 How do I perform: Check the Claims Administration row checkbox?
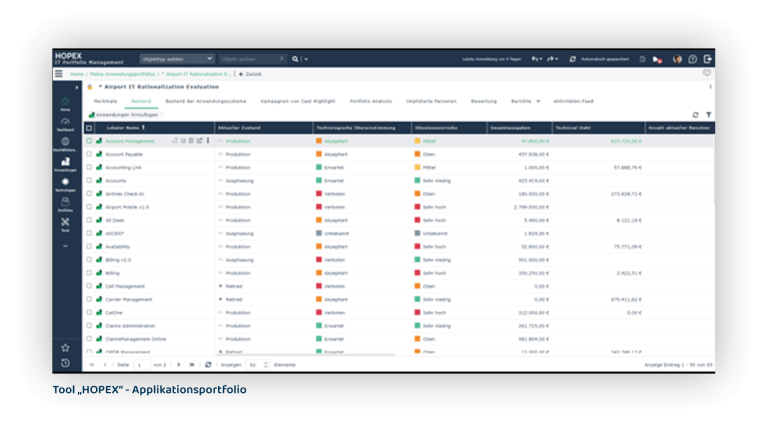pyautogui.click(x=89, y=326)
